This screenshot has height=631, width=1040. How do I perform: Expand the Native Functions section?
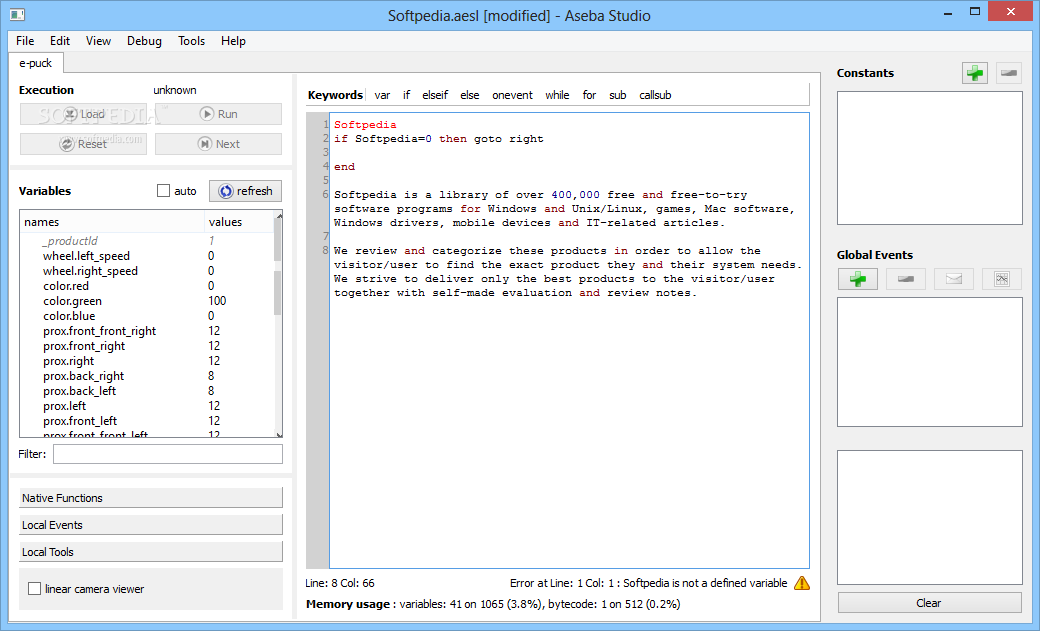(151, 498)
